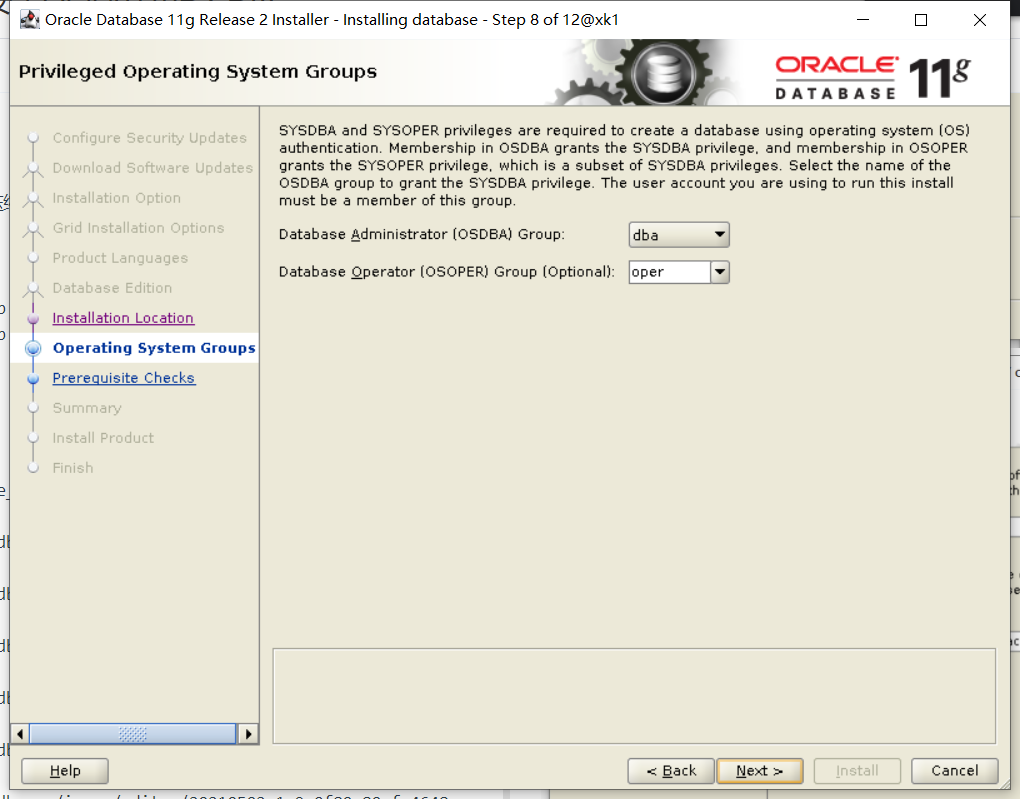Click the sidebar scrollbar left arrow
The height and width of the screenshot is (799, 1020).
point(20,734)
